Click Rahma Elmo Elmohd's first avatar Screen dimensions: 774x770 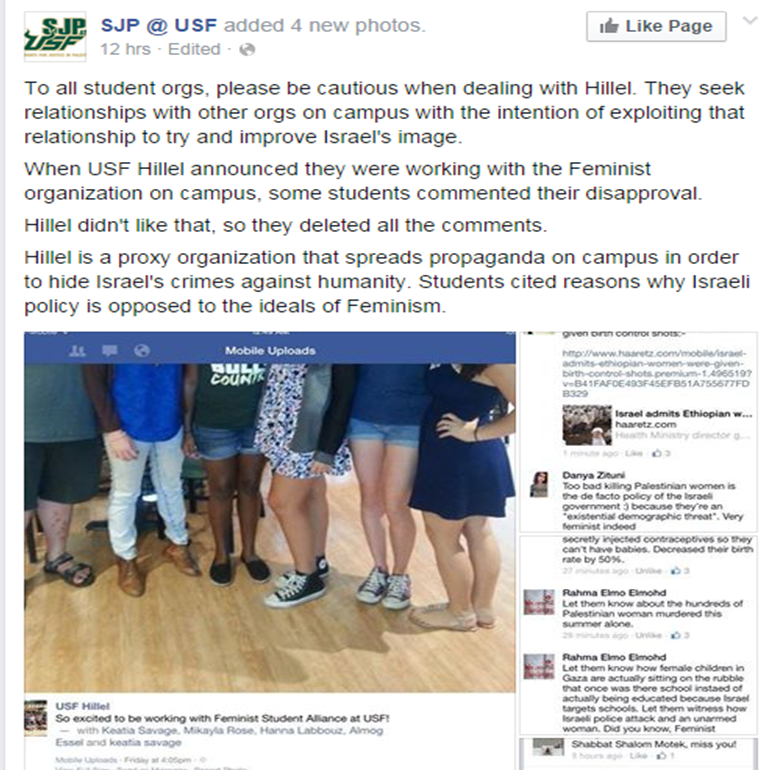click(539, 602)
